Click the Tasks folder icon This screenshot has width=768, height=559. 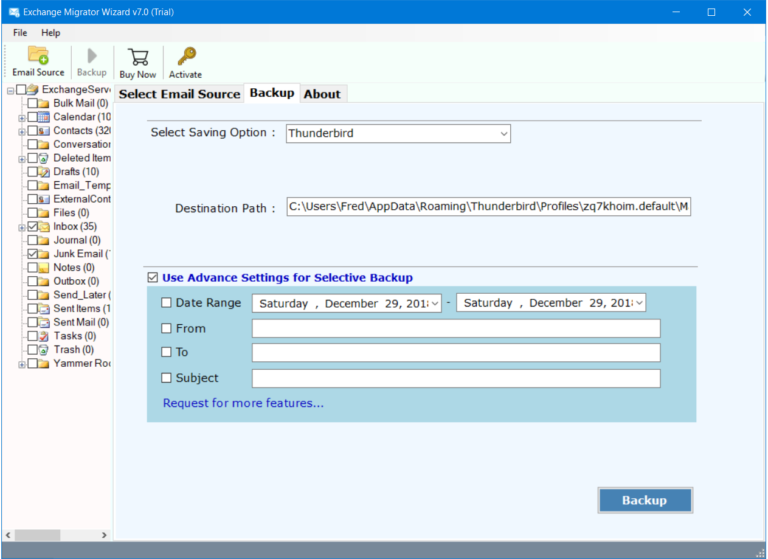[44, 336]
